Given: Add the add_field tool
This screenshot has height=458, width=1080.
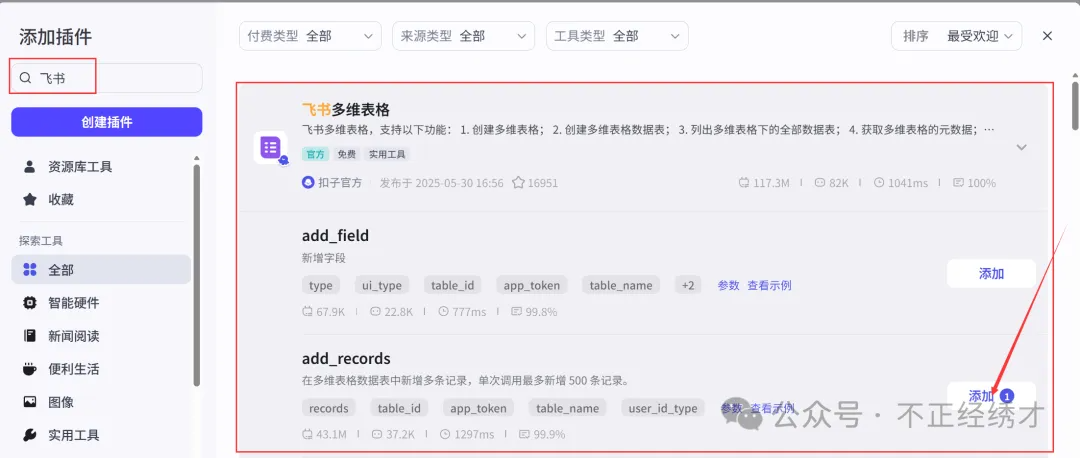Looking at the screenshot, I should tap(991, 273).
